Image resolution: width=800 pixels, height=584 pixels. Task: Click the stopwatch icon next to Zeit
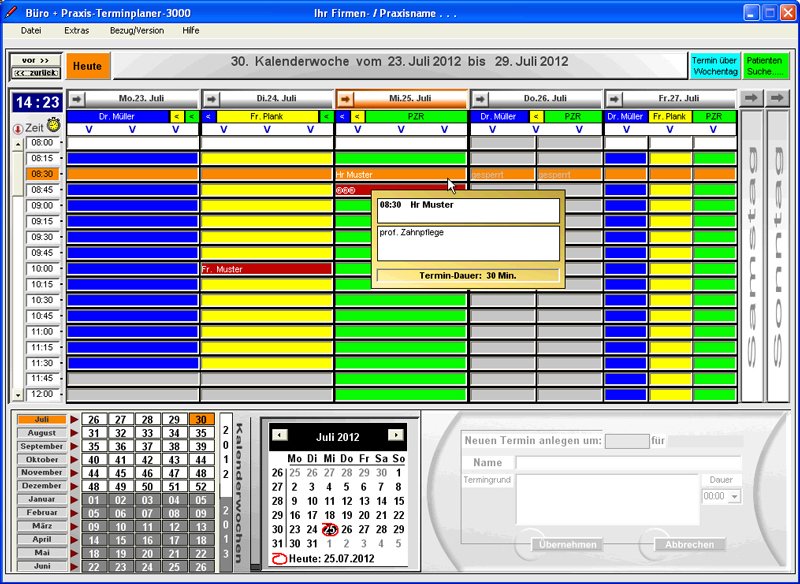(x=54, y=125)
